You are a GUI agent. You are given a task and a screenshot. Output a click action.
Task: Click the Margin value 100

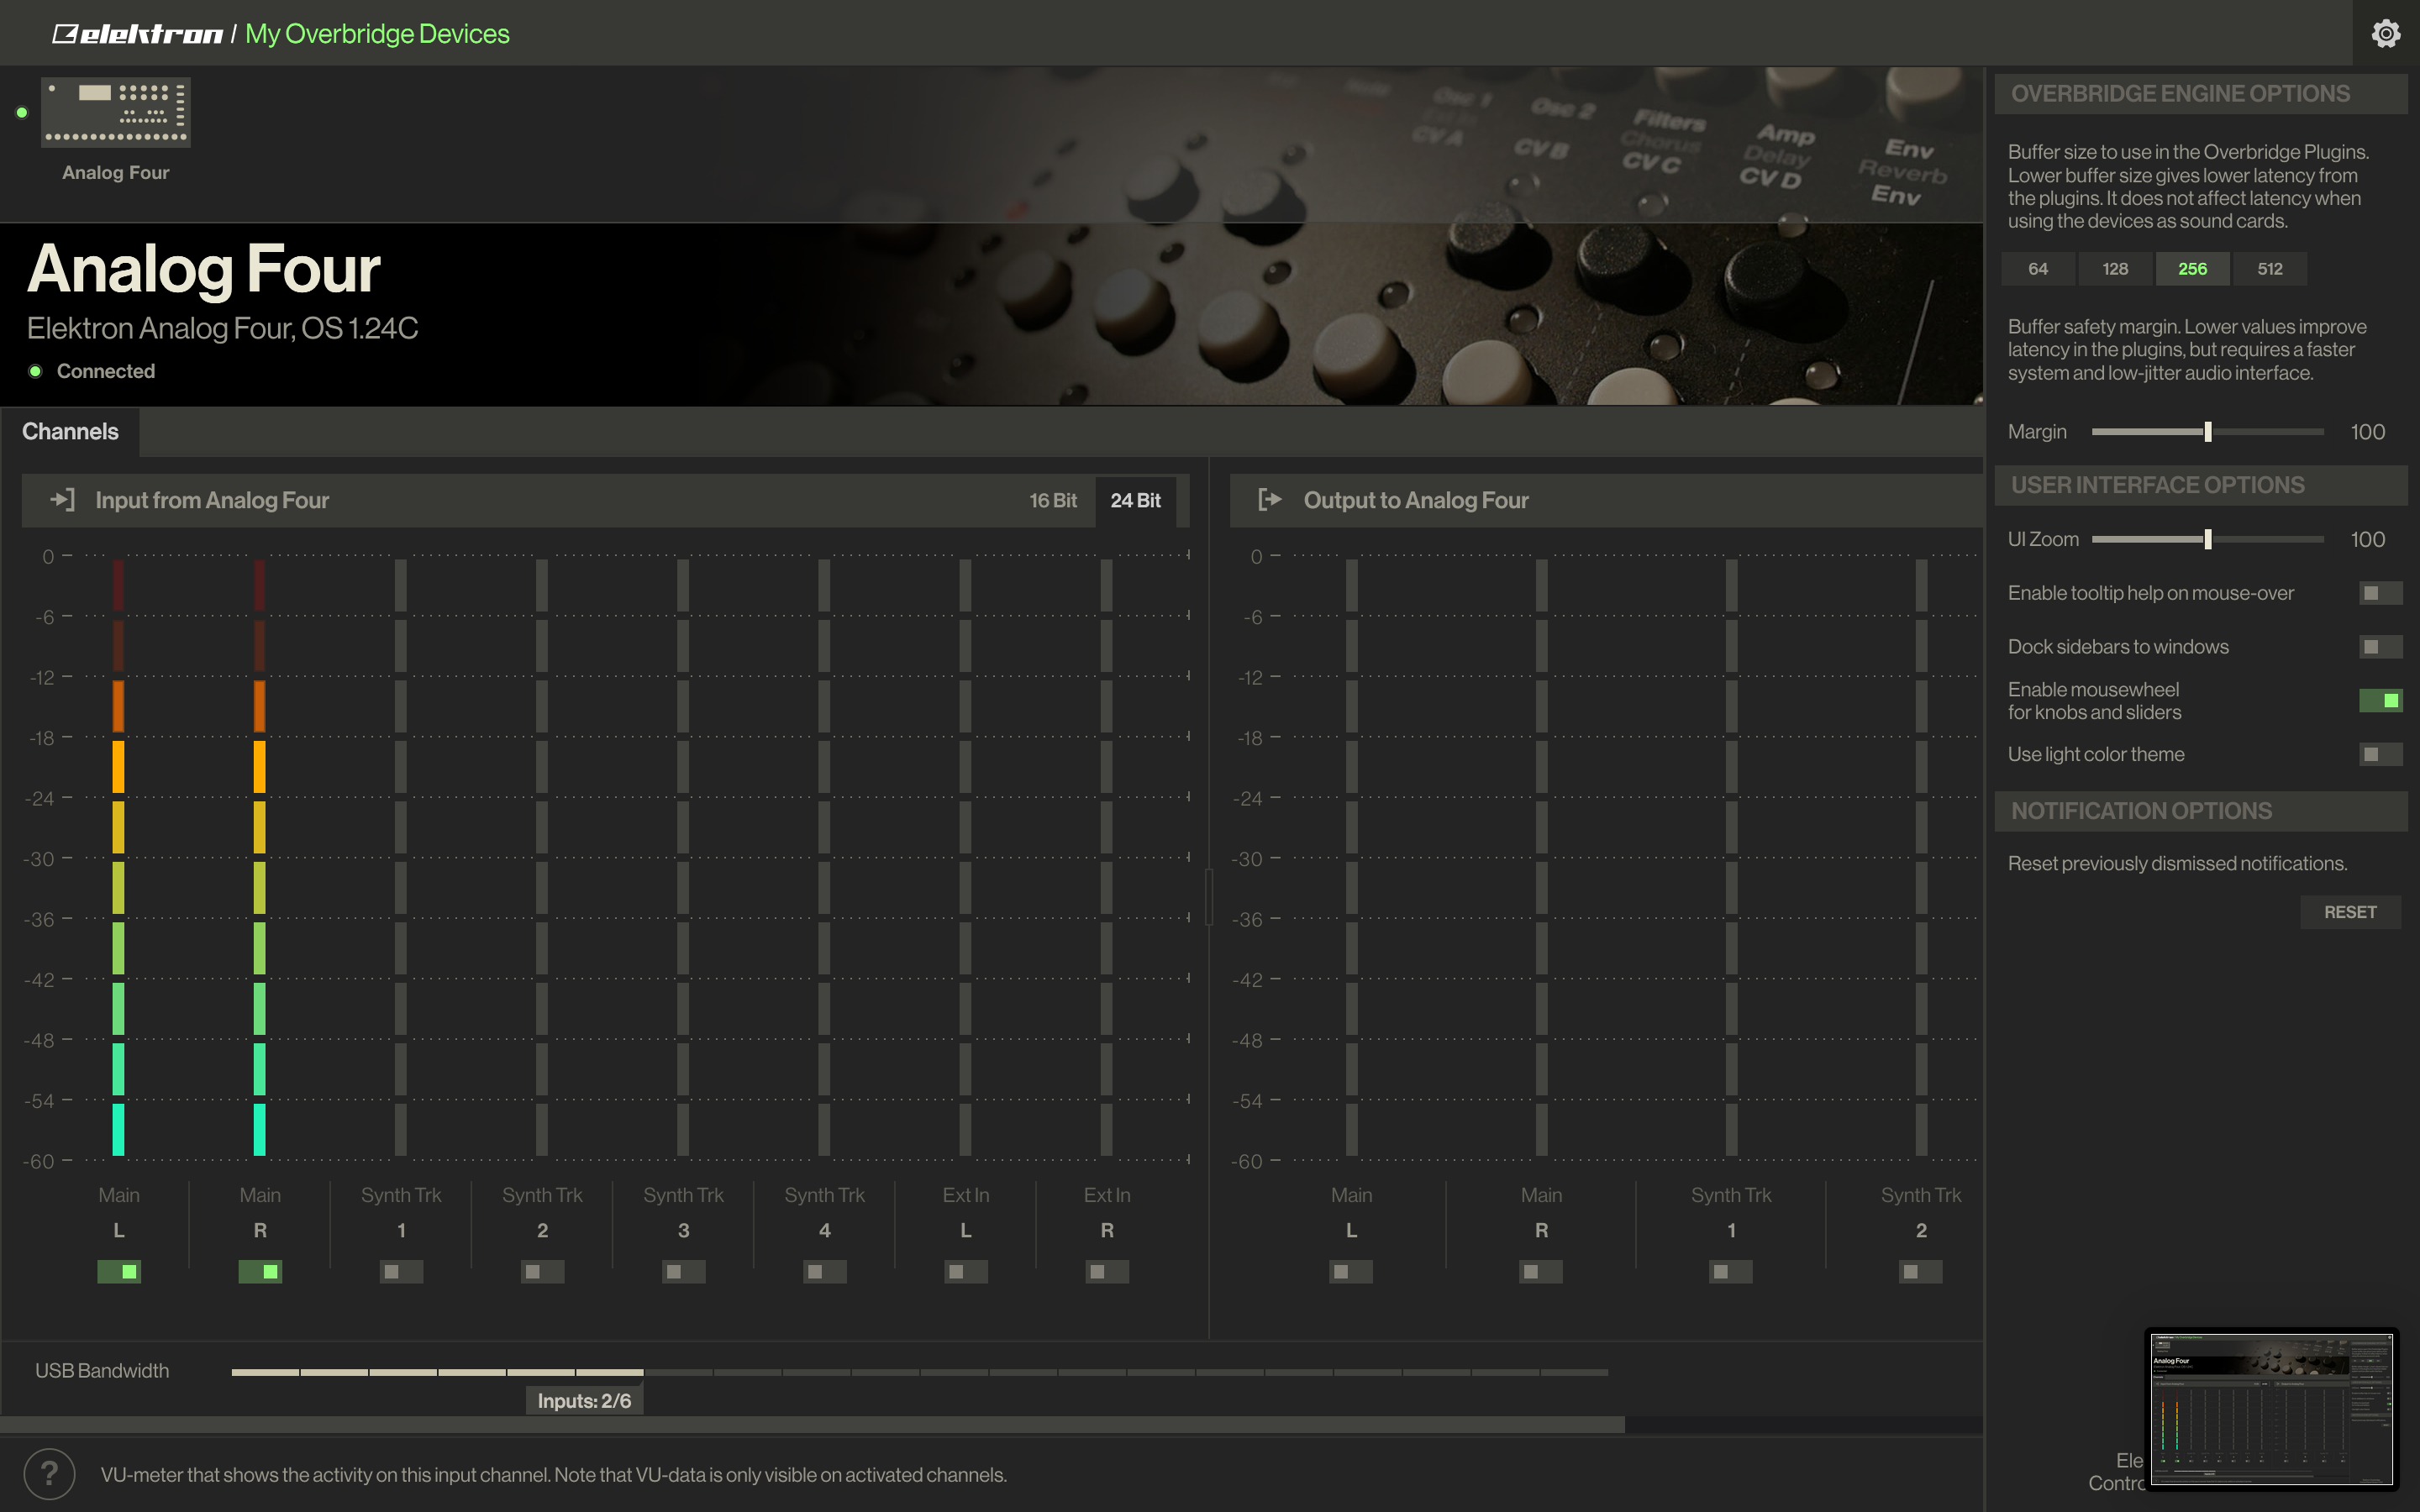click(x=2367, y=432)
